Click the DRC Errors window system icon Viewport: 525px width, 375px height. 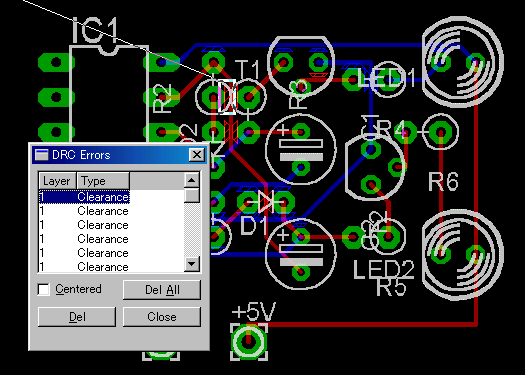pos(42,155)
